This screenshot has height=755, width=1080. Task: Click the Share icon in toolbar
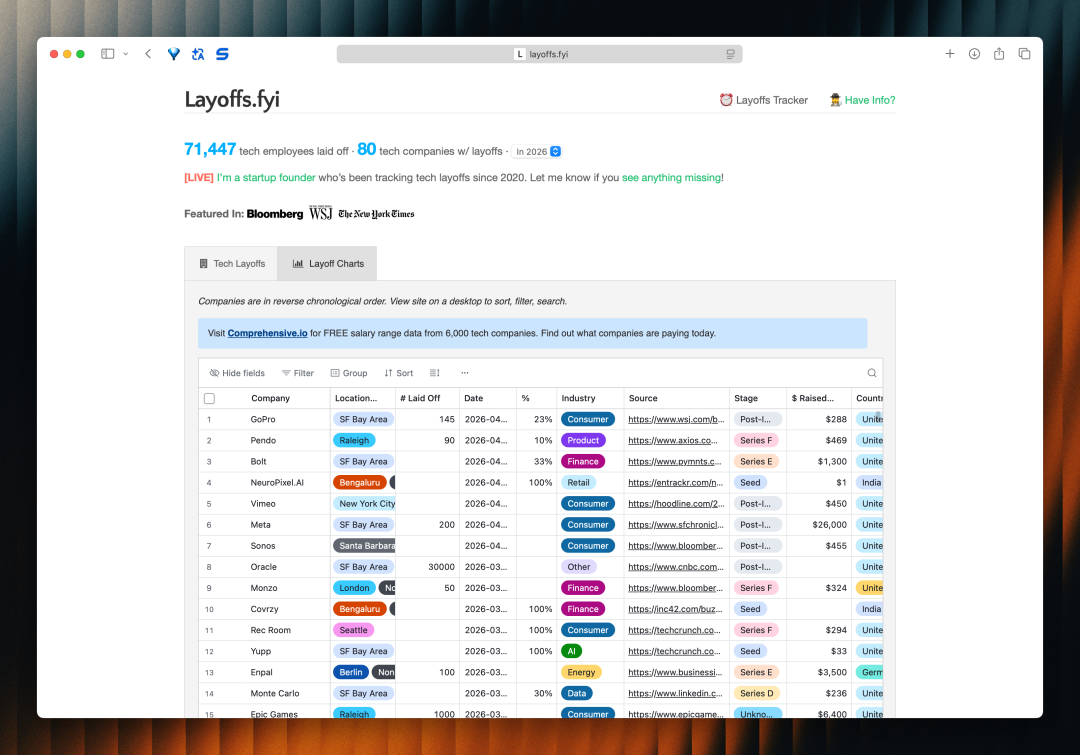click(999, 54)
